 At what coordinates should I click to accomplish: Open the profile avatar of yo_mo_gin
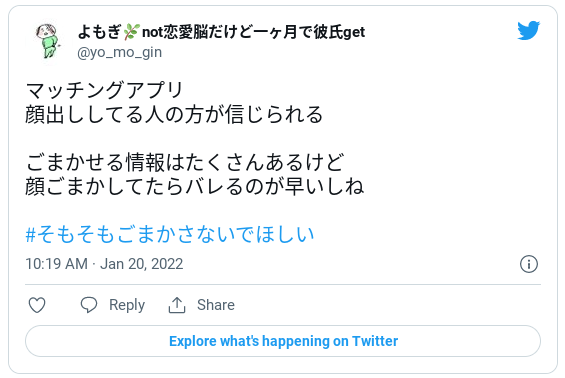click(x=48, y=41)
